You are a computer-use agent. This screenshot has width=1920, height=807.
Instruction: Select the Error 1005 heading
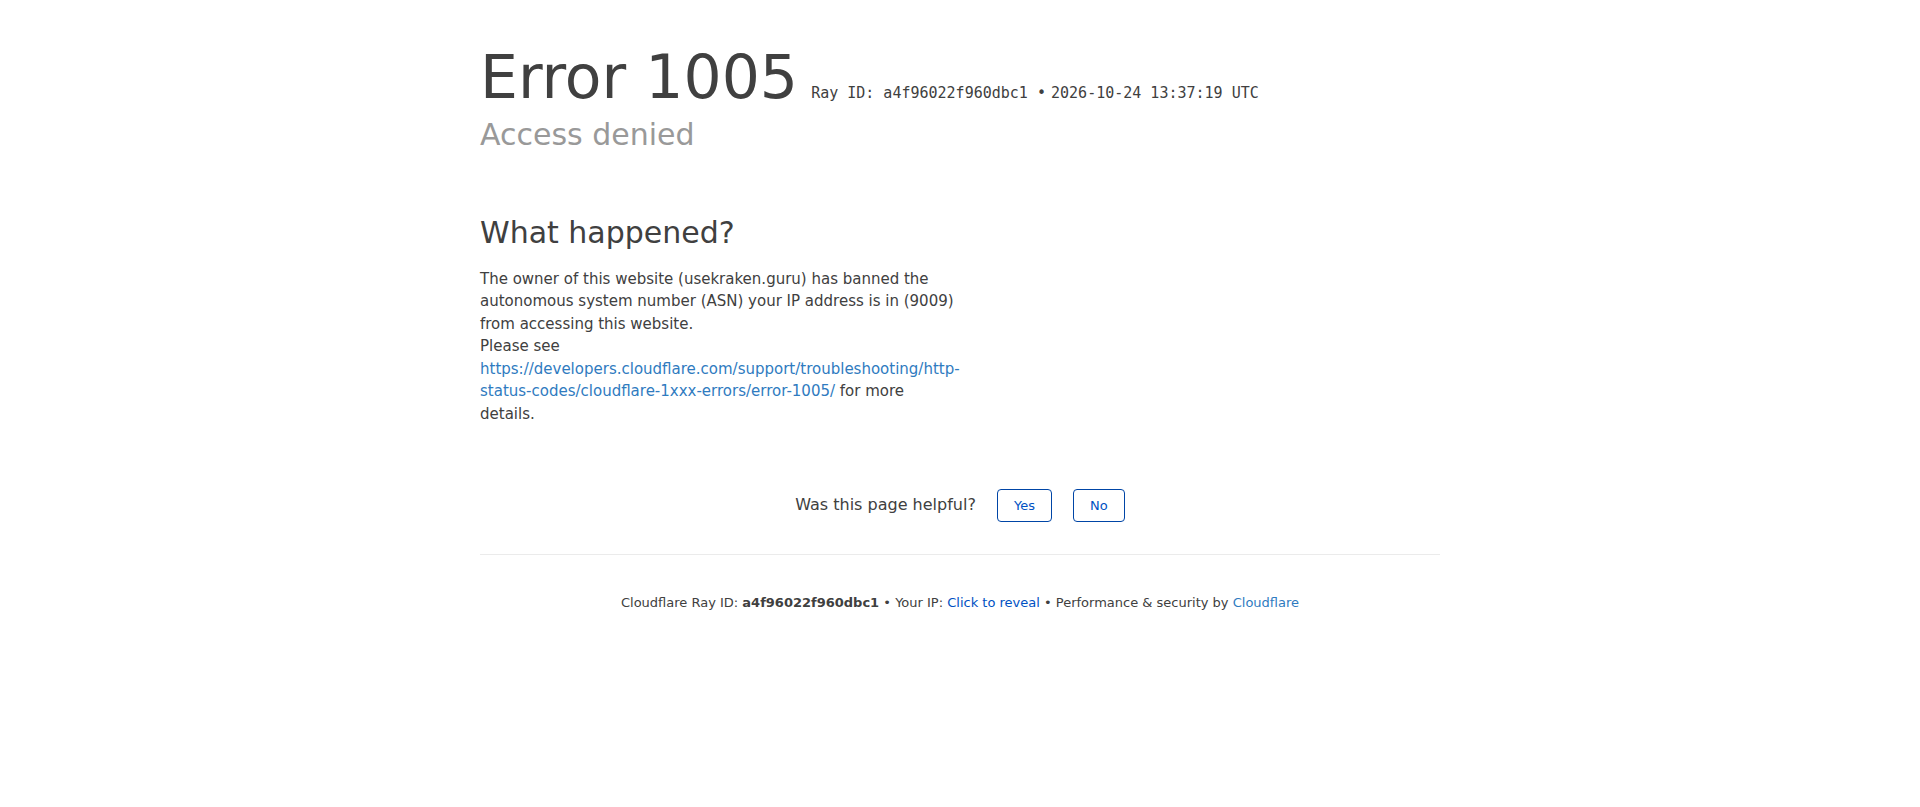(637, 77)
